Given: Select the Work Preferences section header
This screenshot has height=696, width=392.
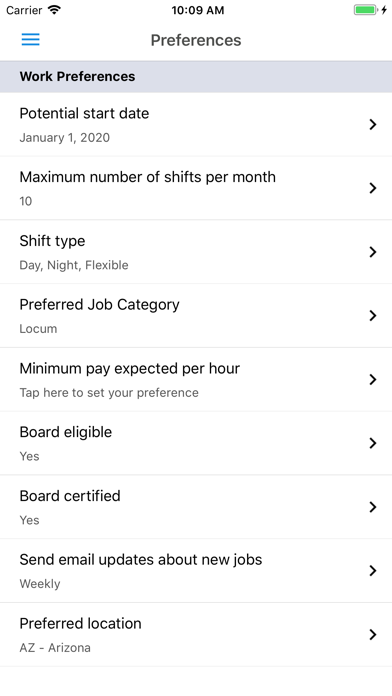Looking at the screenshot, I should 196,76.
